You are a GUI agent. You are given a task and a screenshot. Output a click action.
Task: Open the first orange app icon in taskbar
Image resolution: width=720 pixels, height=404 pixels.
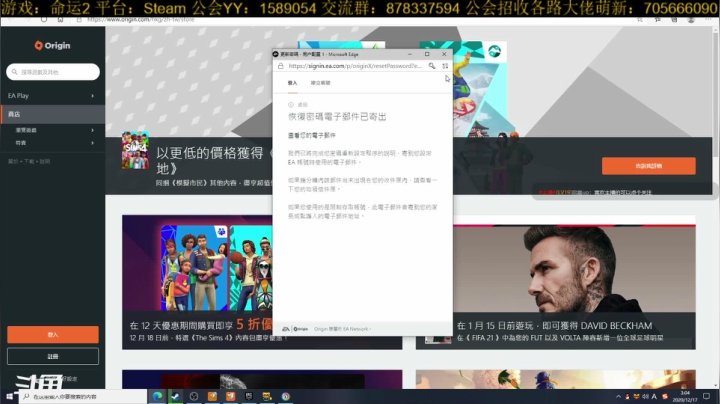coord(212,396)
